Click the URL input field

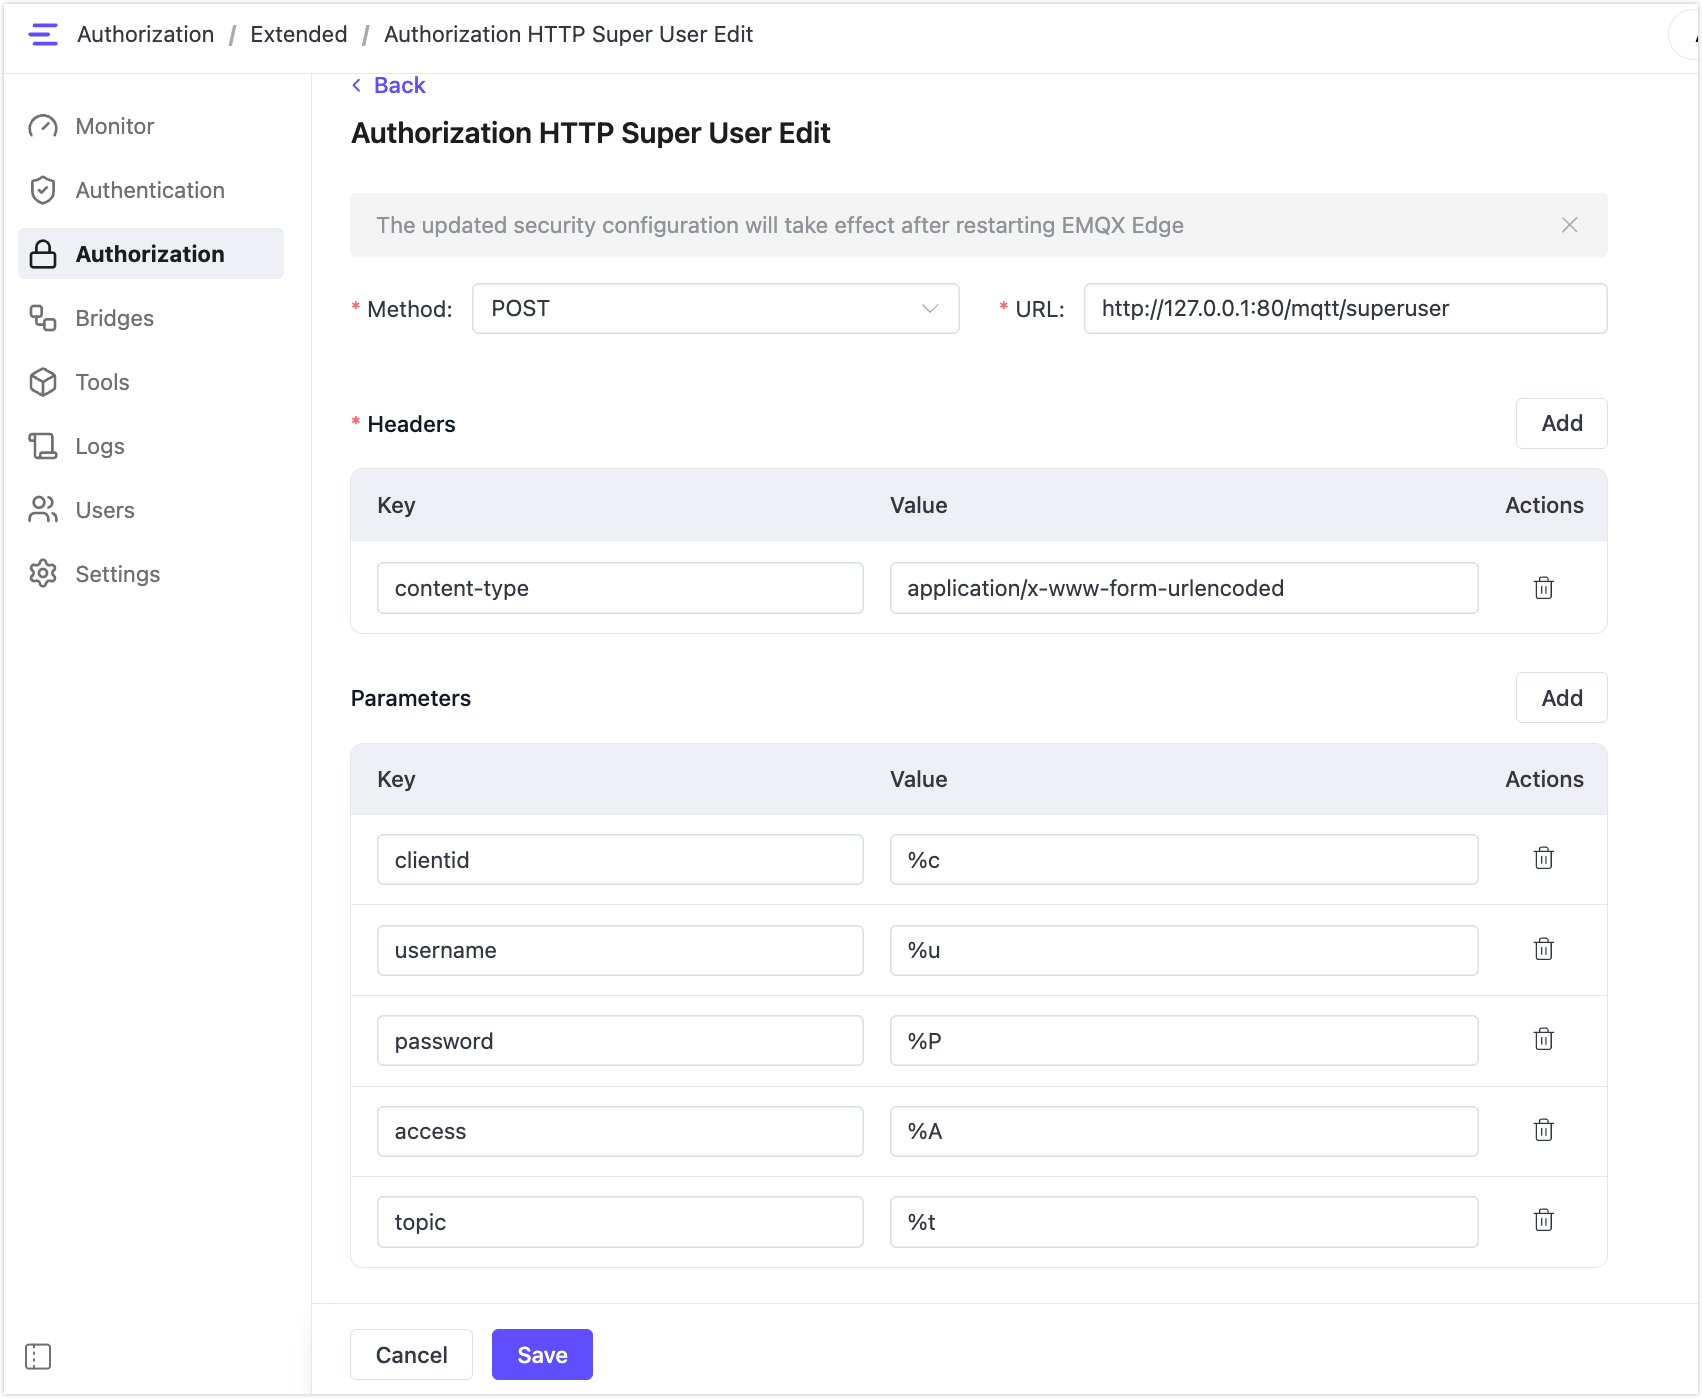click(x=1344, y=308)
